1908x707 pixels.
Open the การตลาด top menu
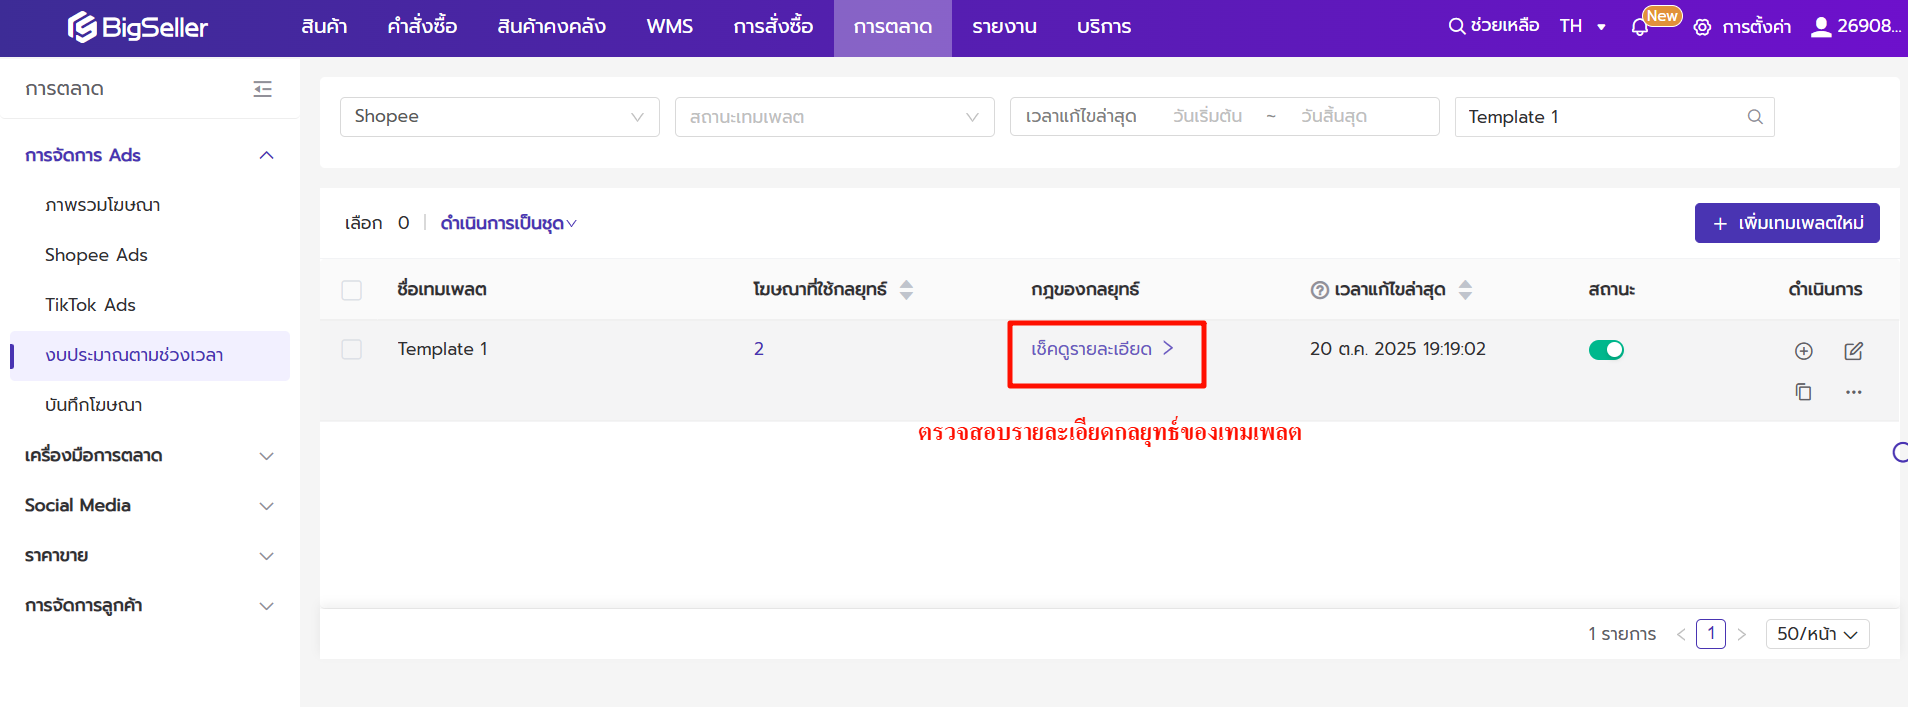pos(893,27)
